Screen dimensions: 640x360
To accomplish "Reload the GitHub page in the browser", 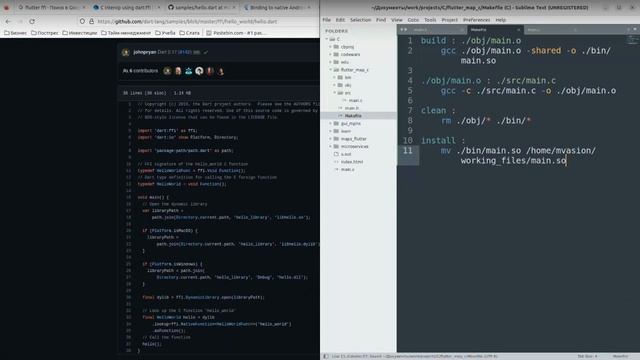I will tap(32, 21).
